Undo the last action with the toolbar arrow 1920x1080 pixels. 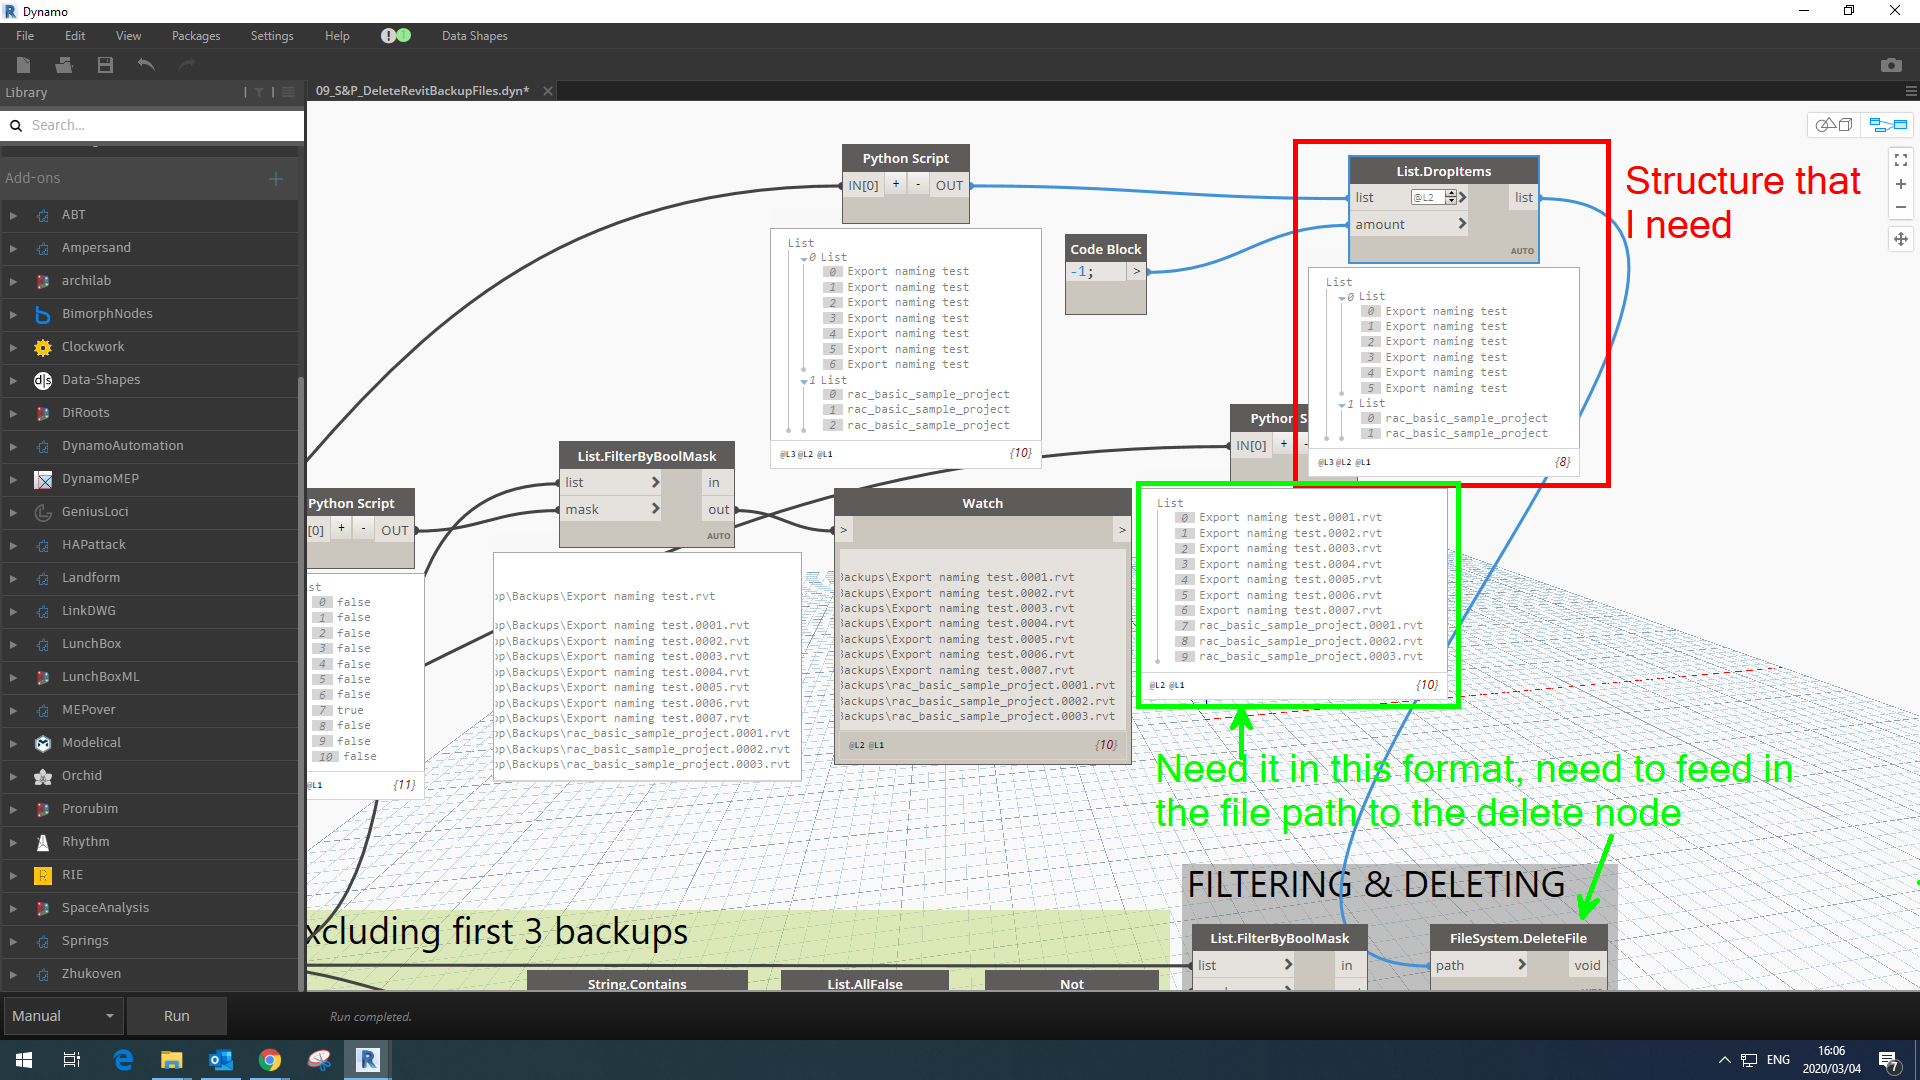pos(146,65)
